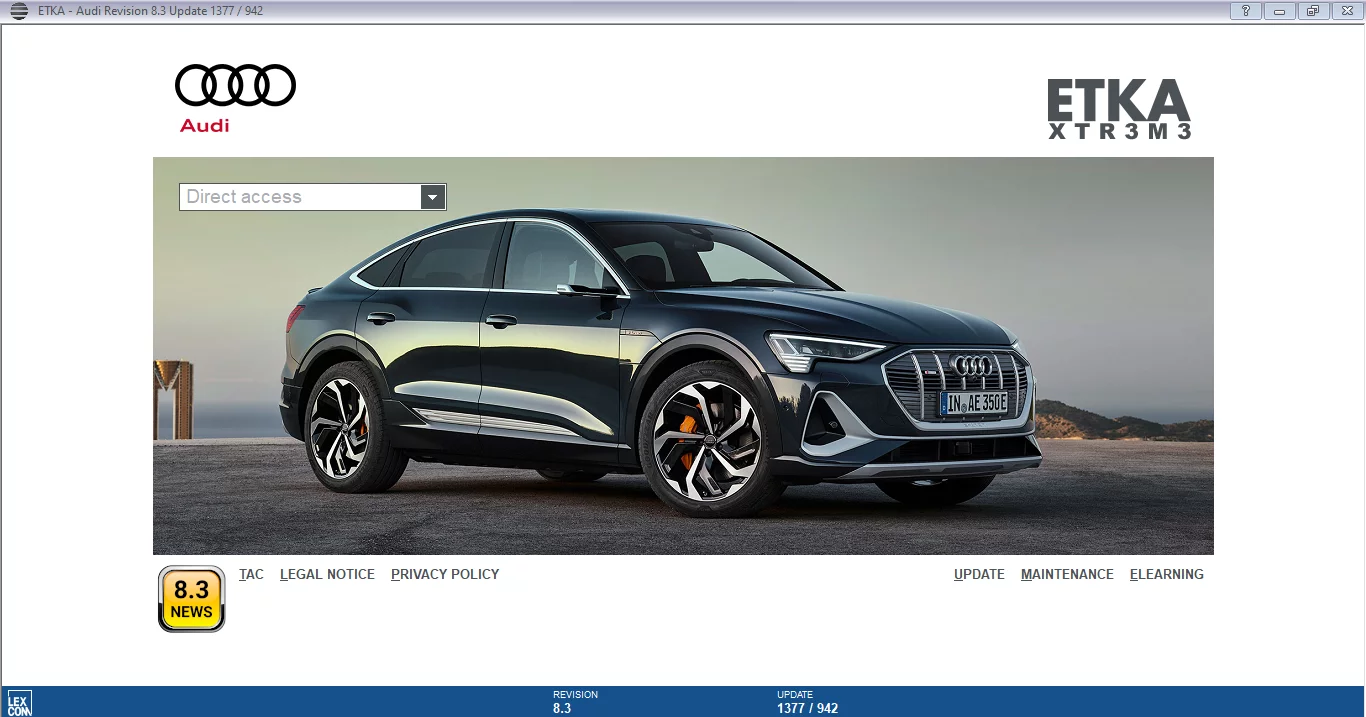Select the Update menu link
The width and height of the screenshot is (1366, 717).
coord(979,574)
